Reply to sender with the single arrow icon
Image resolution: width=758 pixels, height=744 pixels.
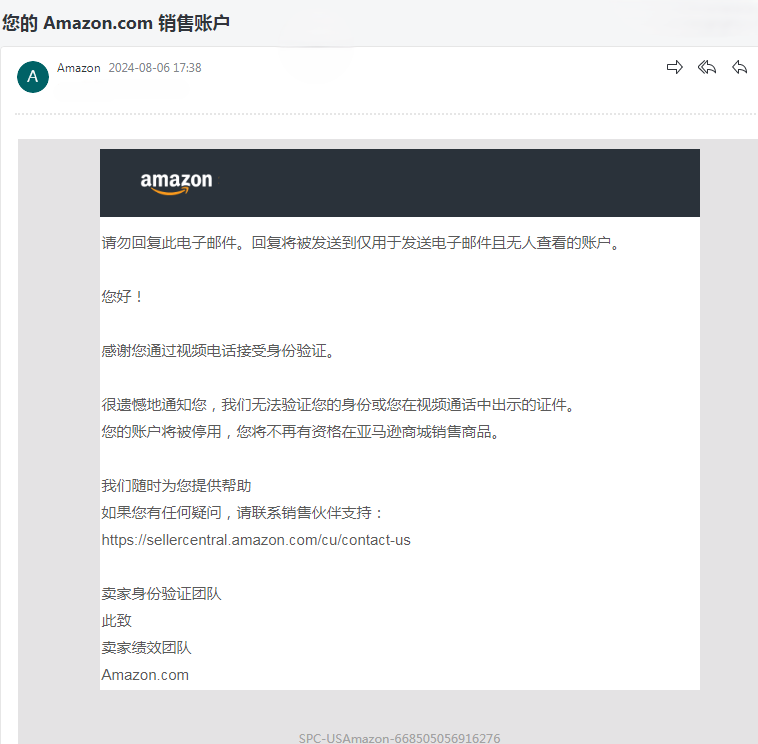(740, 67)
